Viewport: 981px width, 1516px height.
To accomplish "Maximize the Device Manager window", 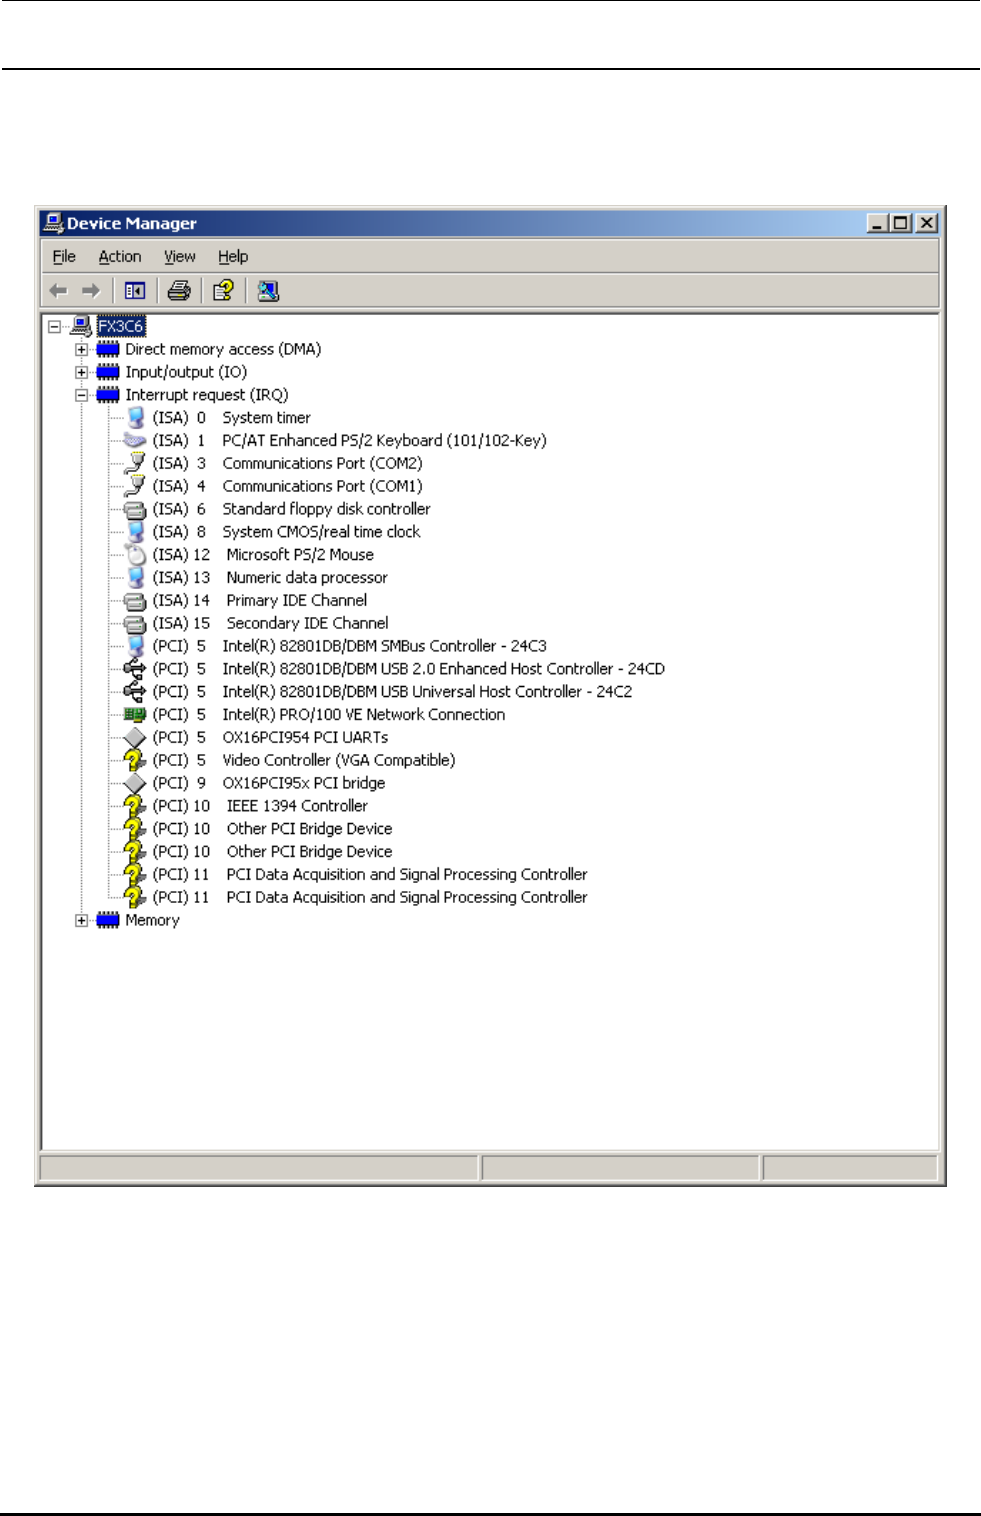I will tap(900, 223).
